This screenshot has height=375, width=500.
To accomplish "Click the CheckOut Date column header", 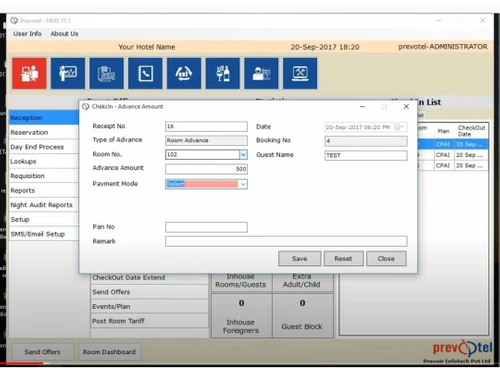I will 471,131.
